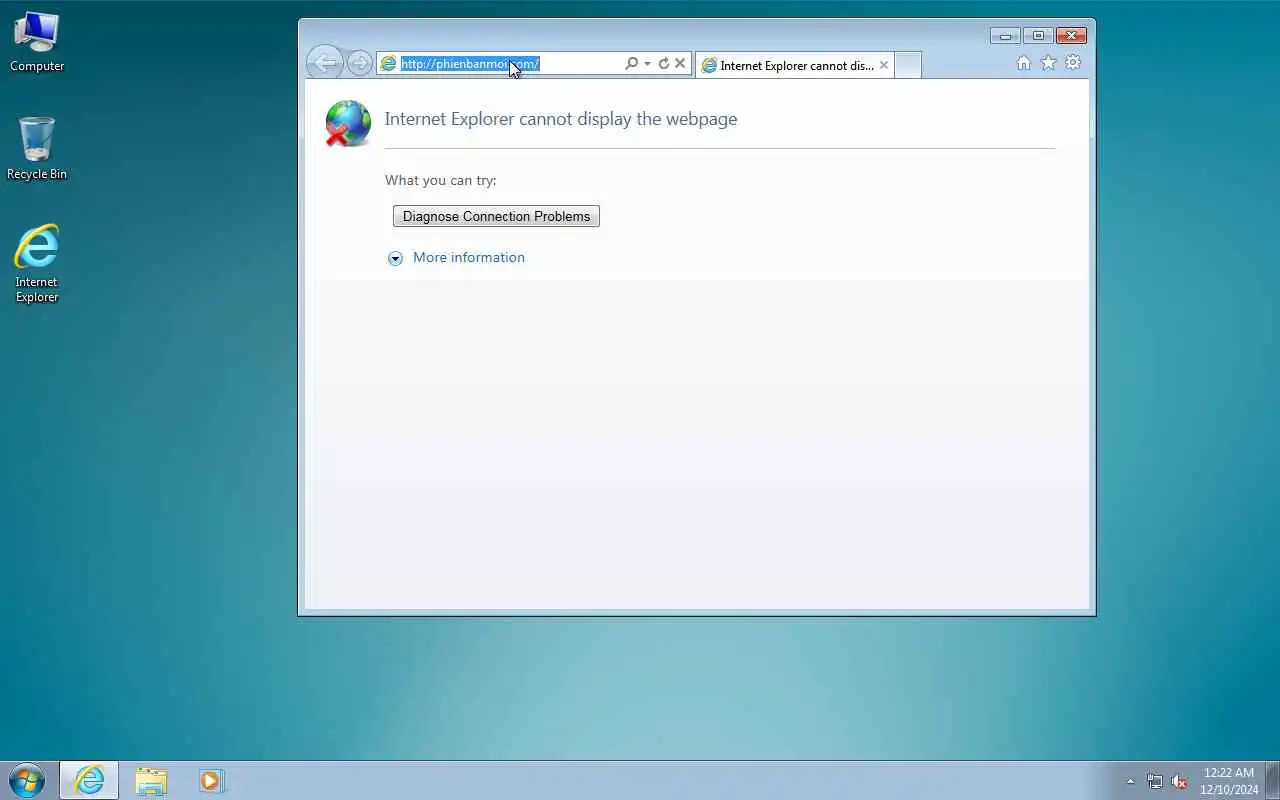Open a new blank tab
The image size is (1280, 800).
click(x=907, y=65)
